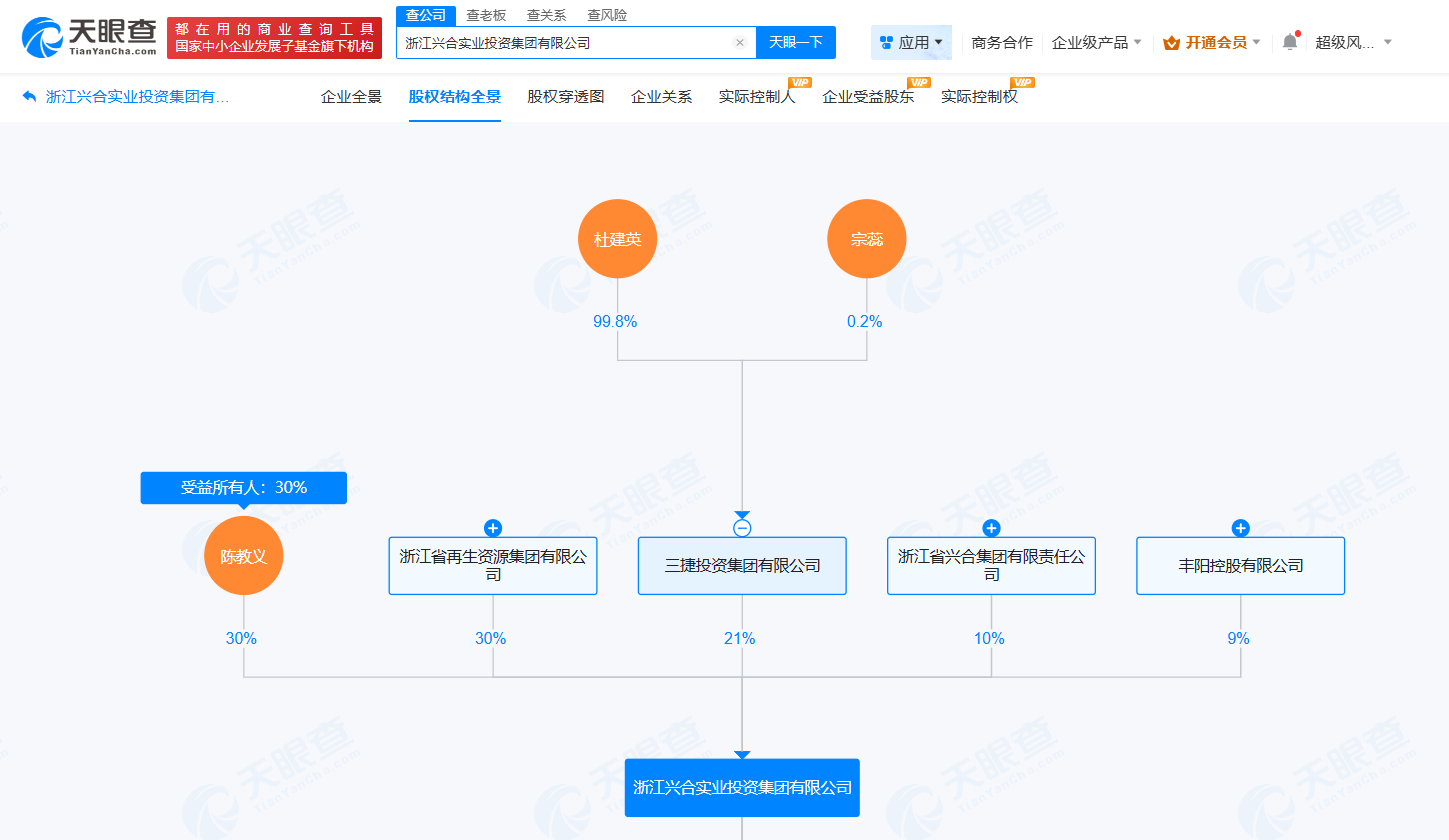Expand the 丰阳控股有限公司 node

(x=1240, y=528)
